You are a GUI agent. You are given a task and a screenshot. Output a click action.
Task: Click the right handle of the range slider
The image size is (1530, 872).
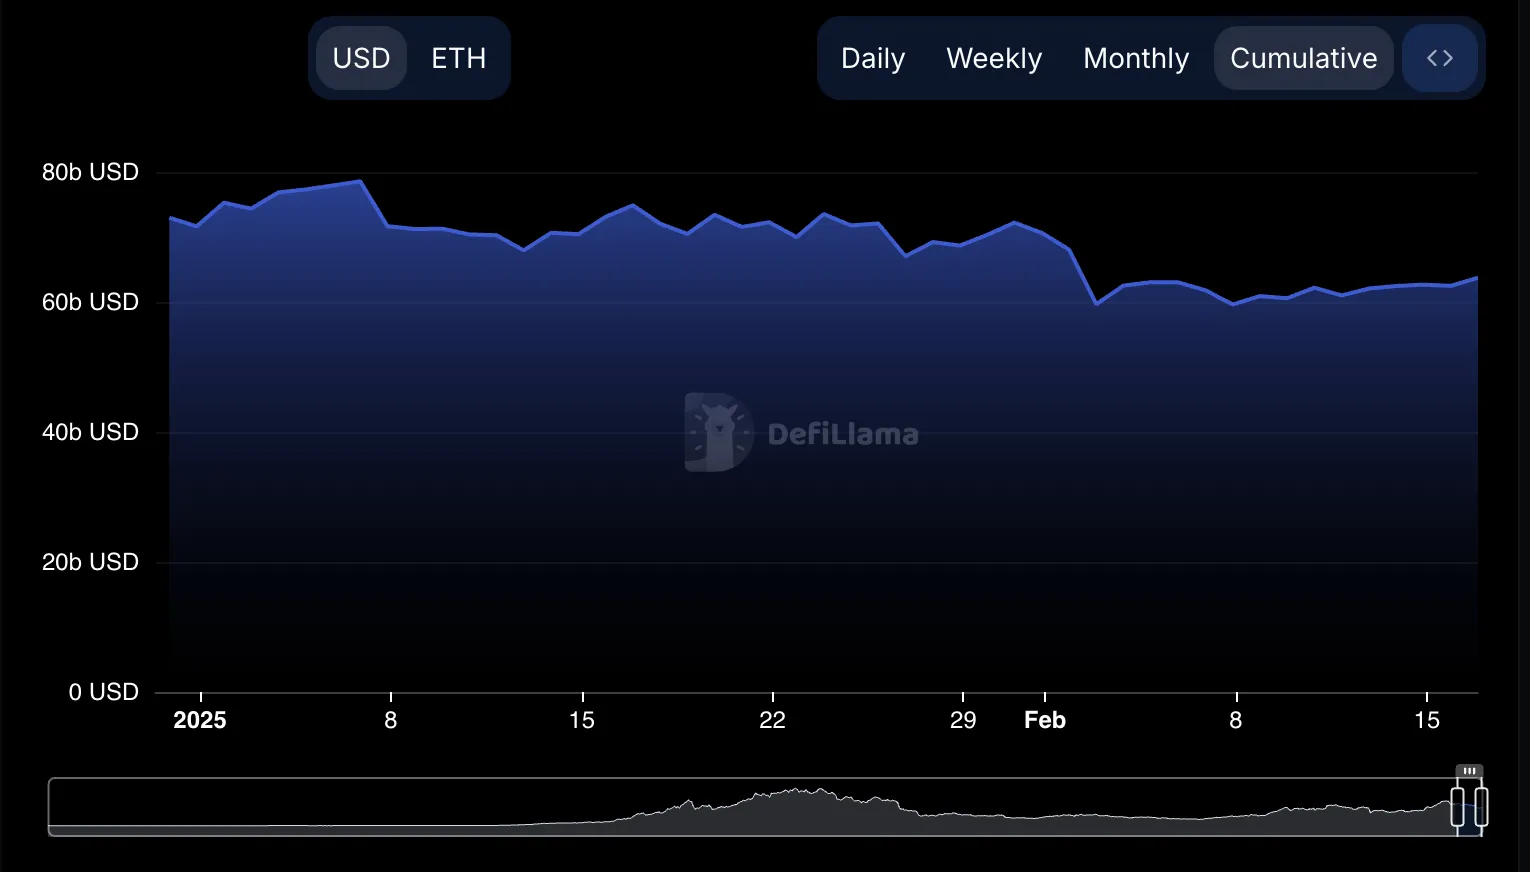point(1481,806)
